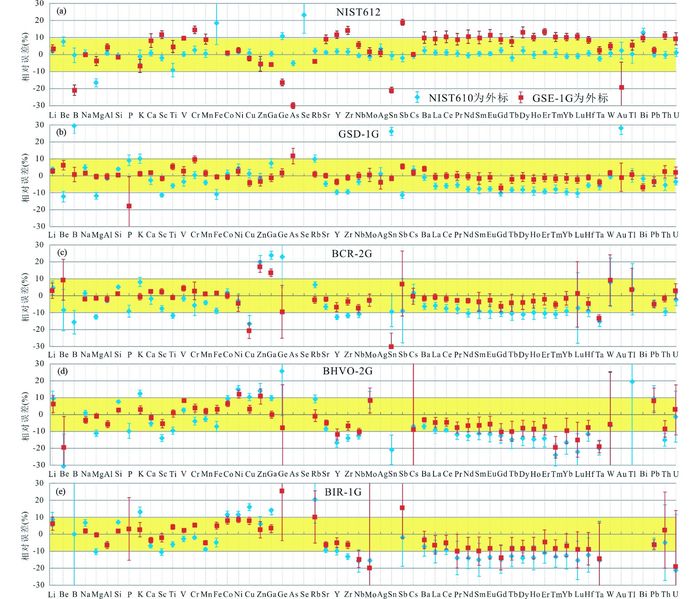
Task: Click the (b) panel label
Action: [x=63, y=132]
